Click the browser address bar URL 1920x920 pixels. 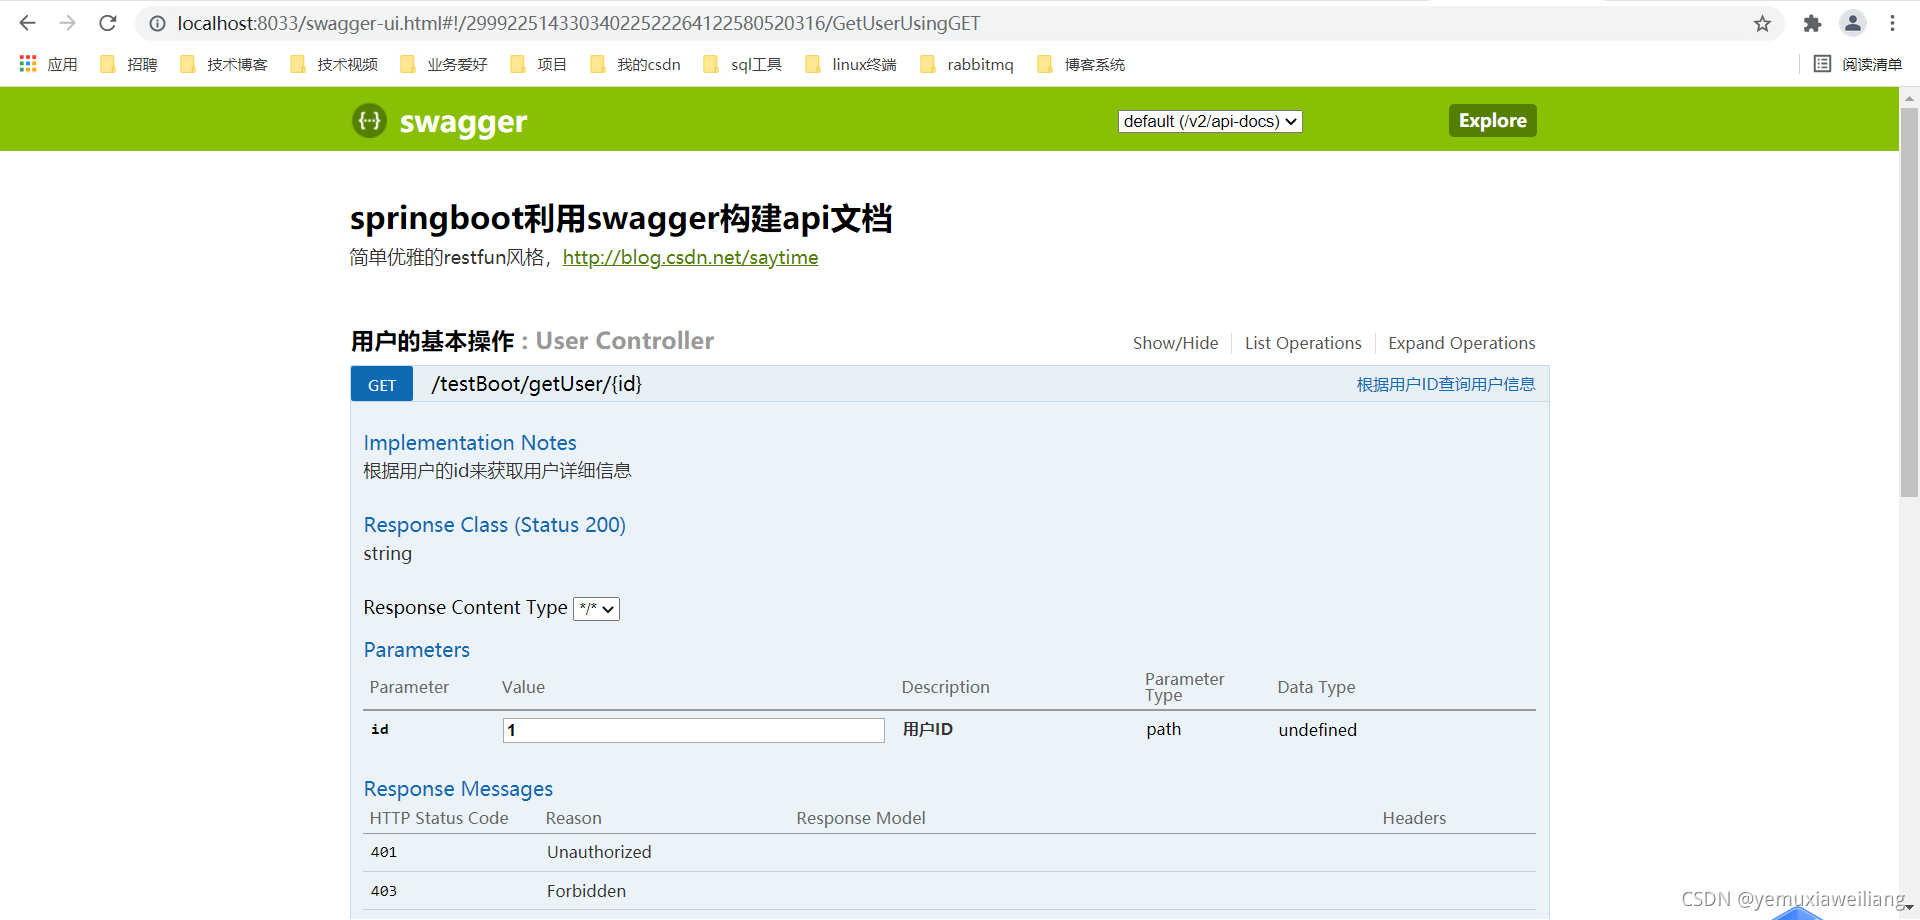pyautogui.click(x=578, y=23)
